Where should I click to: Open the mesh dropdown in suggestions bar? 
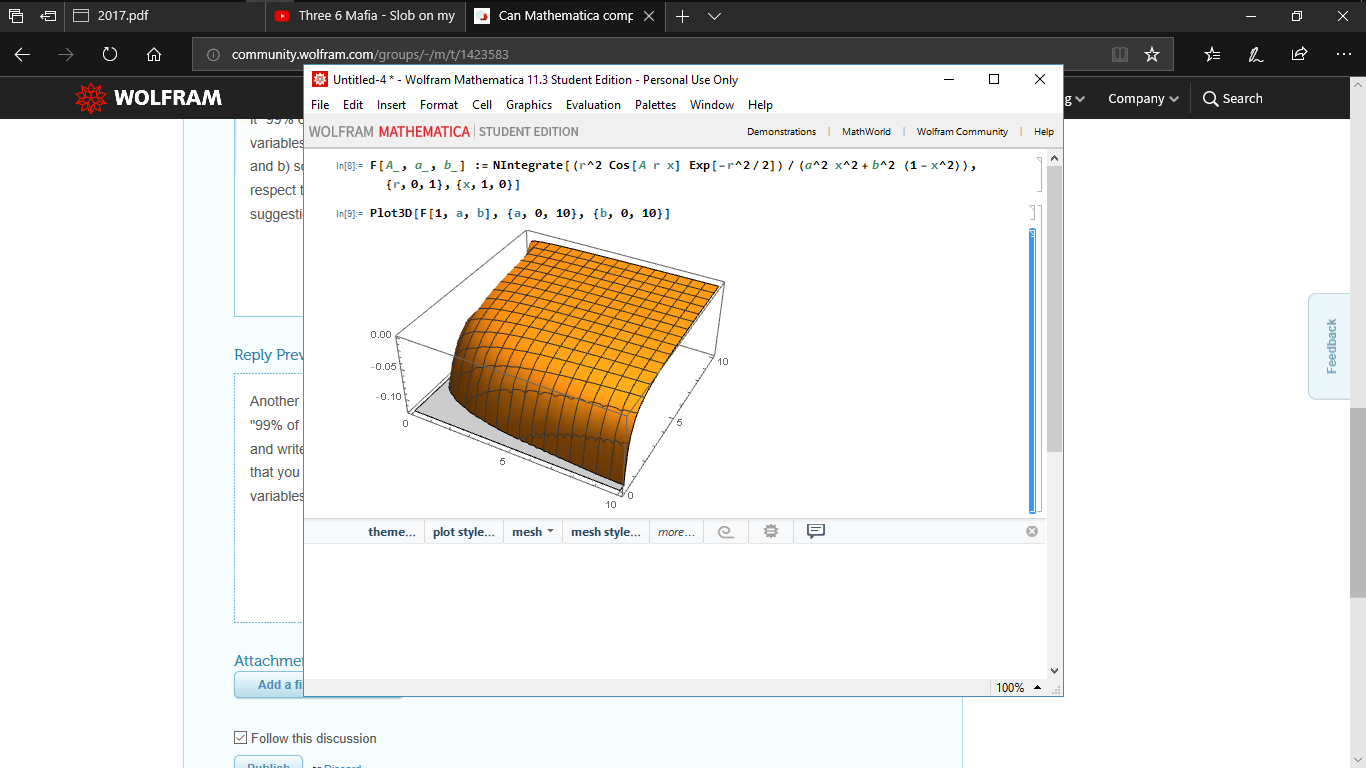[x=532, y=532]
